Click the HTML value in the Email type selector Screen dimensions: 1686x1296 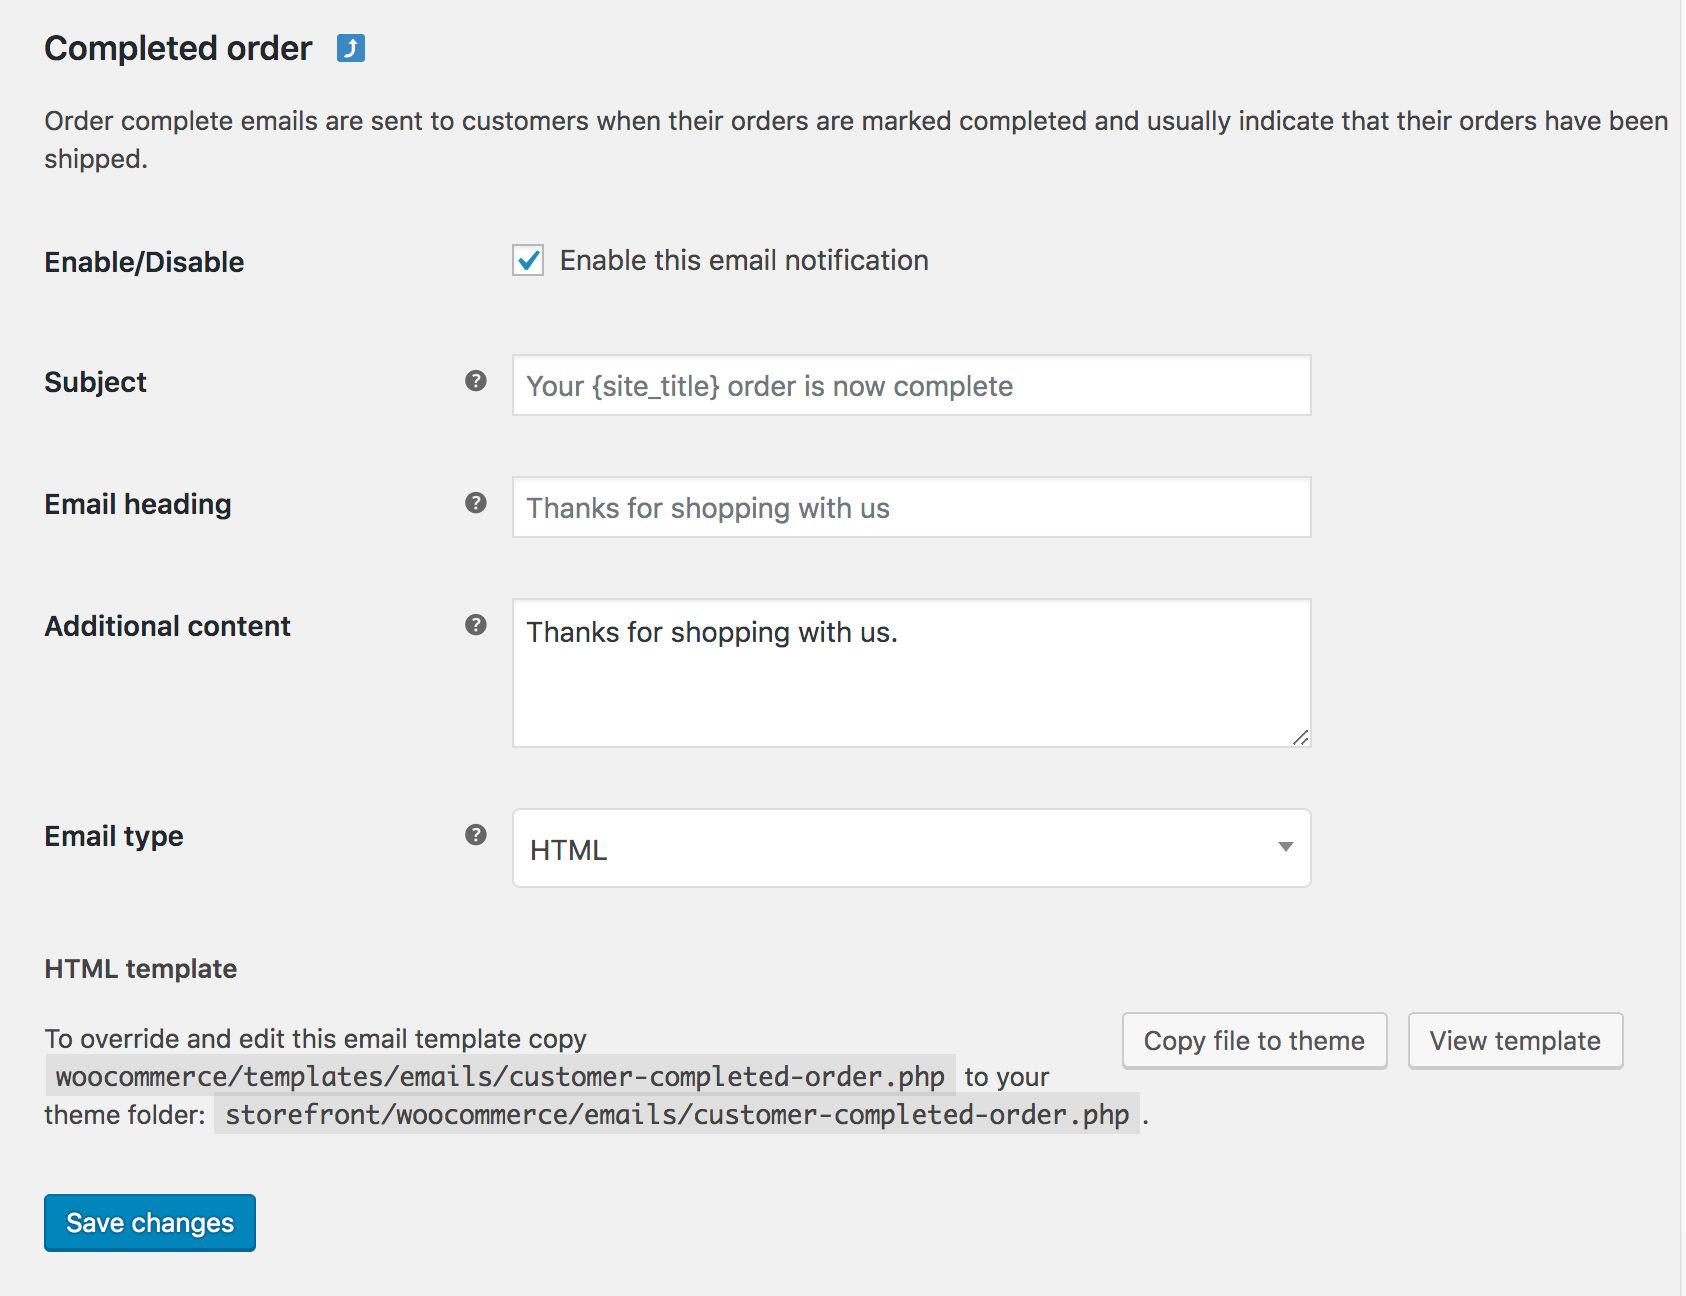click(568, 850)
